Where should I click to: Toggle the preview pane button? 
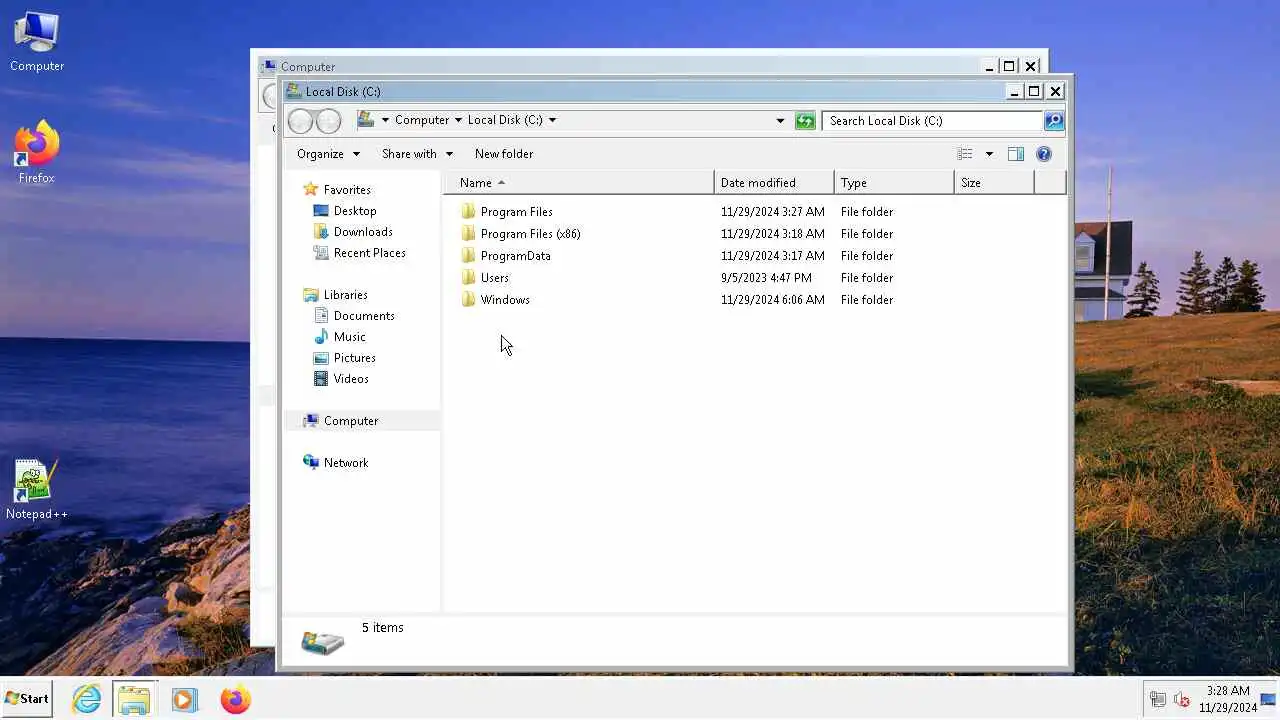tap(1016, 154)
